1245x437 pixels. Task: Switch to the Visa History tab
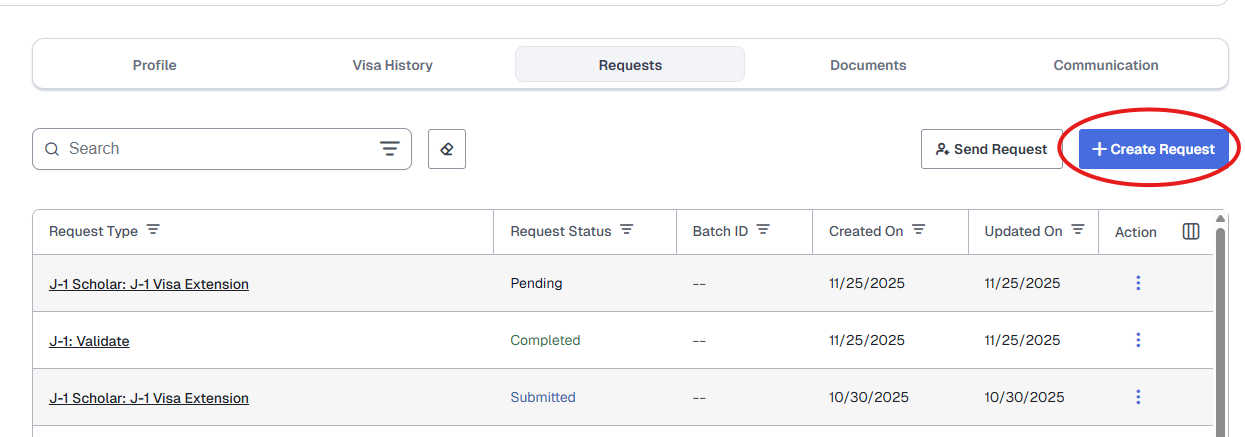tap(392, 65)
